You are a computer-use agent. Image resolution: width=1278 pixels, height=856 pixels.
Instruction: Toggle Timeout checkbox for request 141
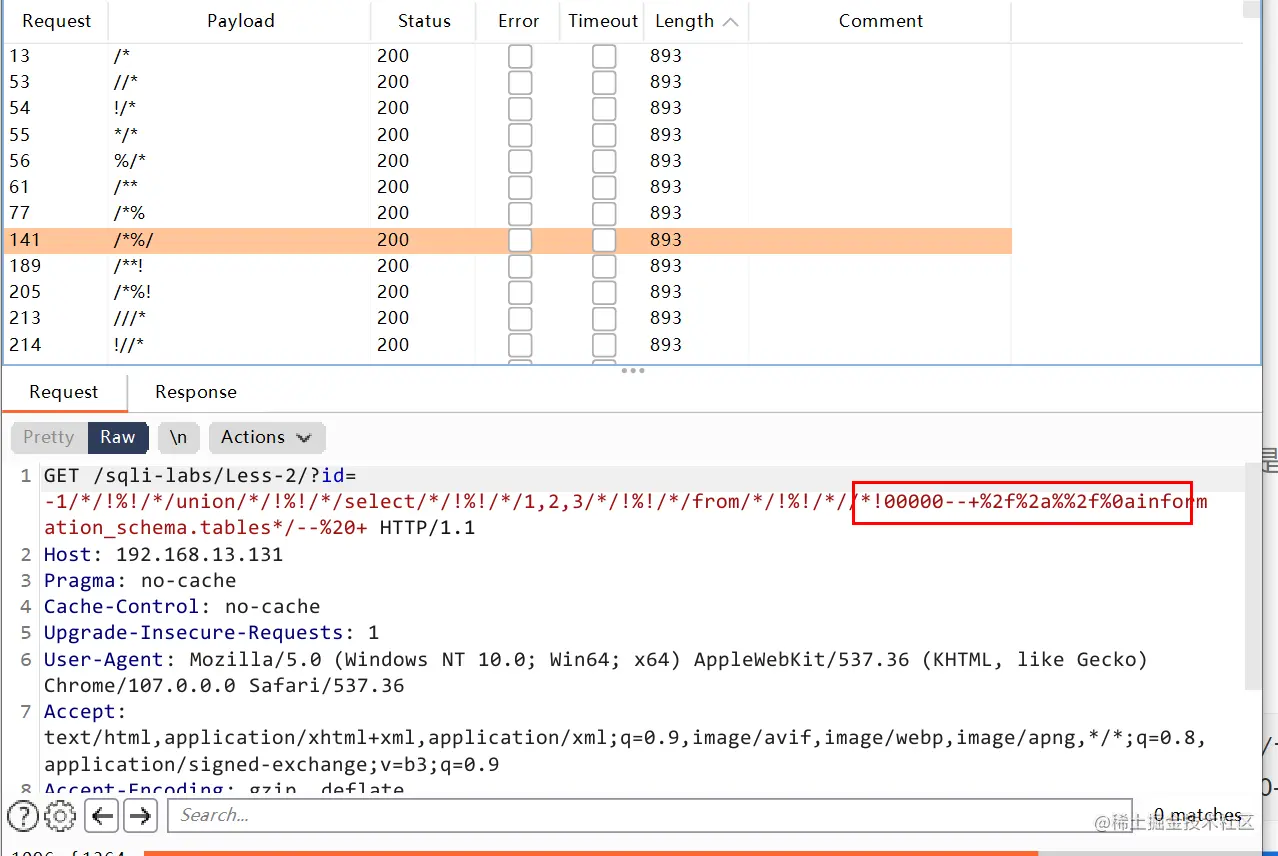[x=604, y=240]
